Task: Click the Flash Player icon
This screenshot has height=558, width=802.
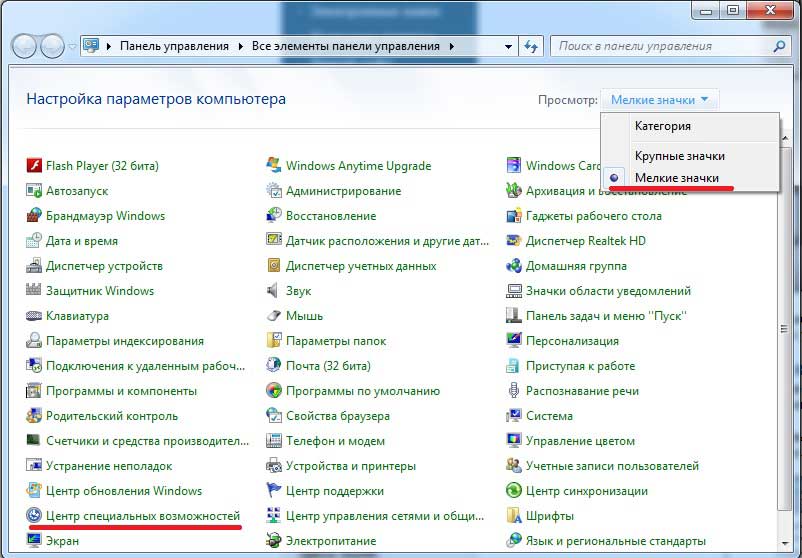Action: click(x=34, y=166)
